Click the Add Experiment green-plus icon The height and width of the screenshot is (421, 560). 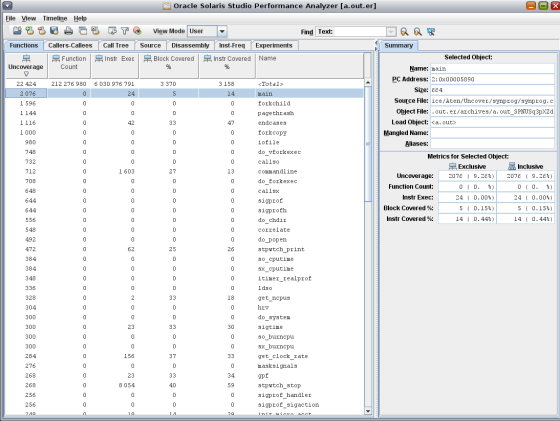click(x=30, y=31)
